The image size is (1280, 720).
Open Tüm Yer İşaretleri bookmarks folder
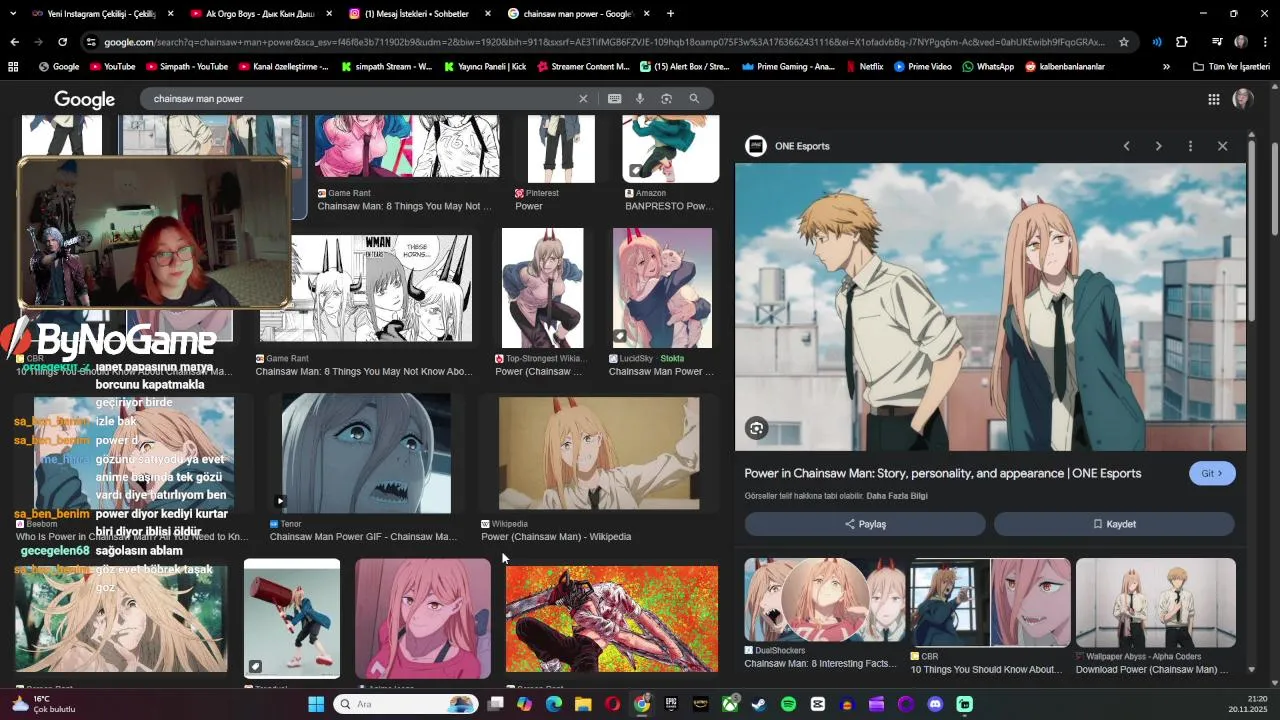point(1231,67)
